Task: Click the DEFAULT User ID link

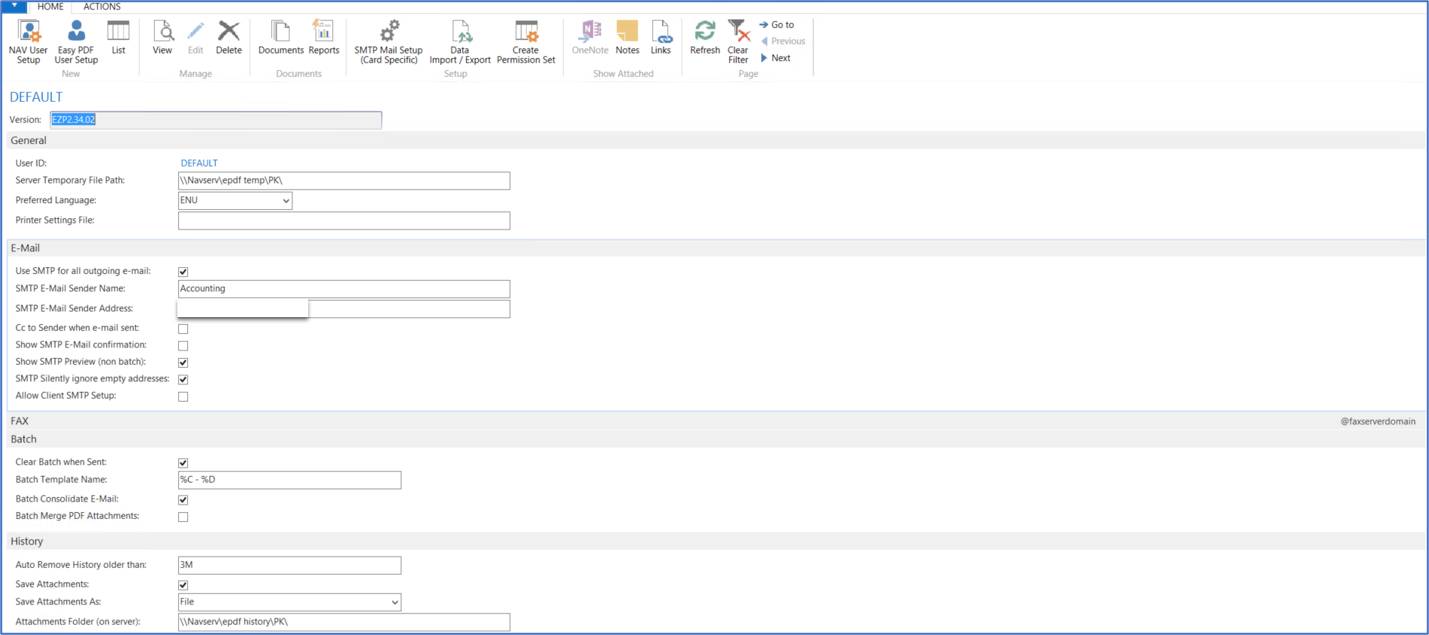Action: [199, 163]
